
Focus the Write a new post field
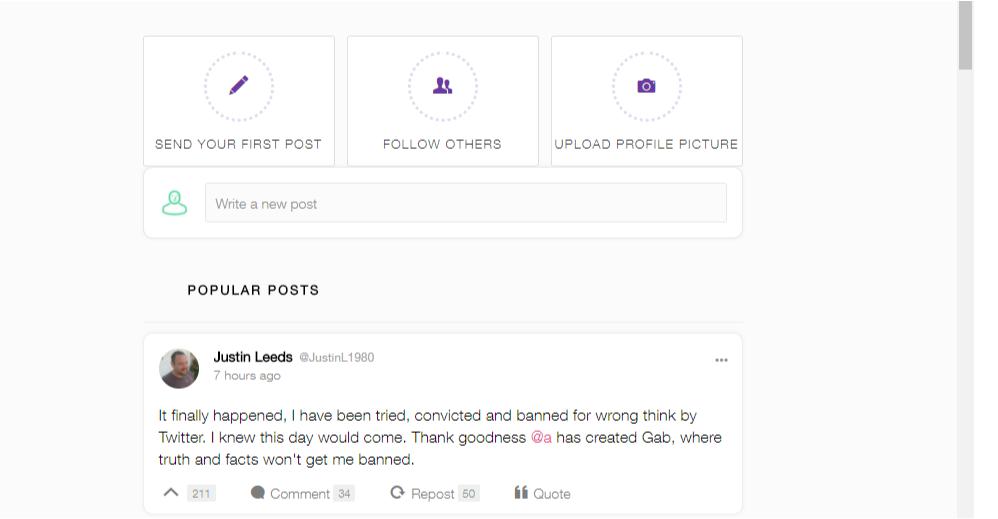point(465,203)
